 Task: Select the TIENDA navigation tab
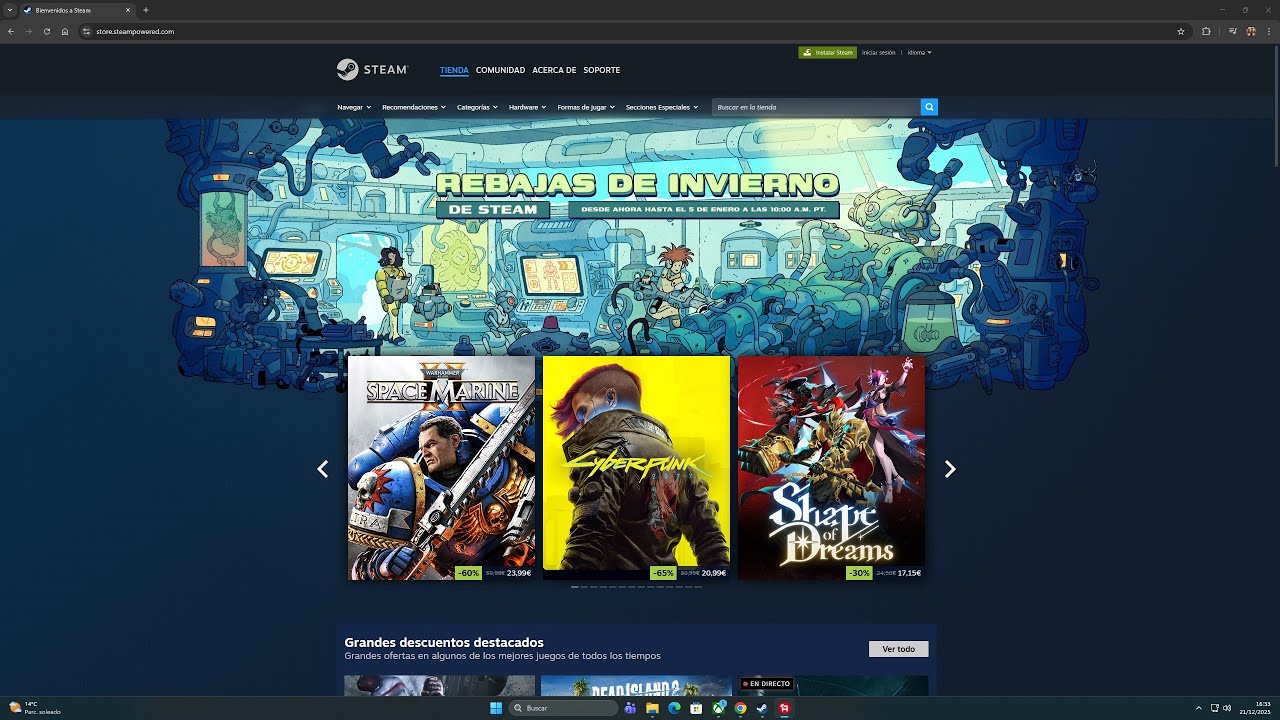(x=454, y=70)
